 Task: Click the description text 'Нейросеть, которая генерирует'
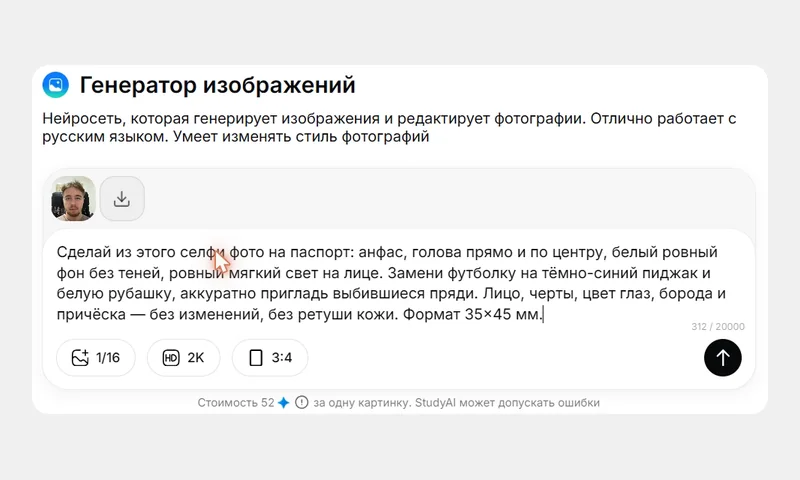[160, 118]
